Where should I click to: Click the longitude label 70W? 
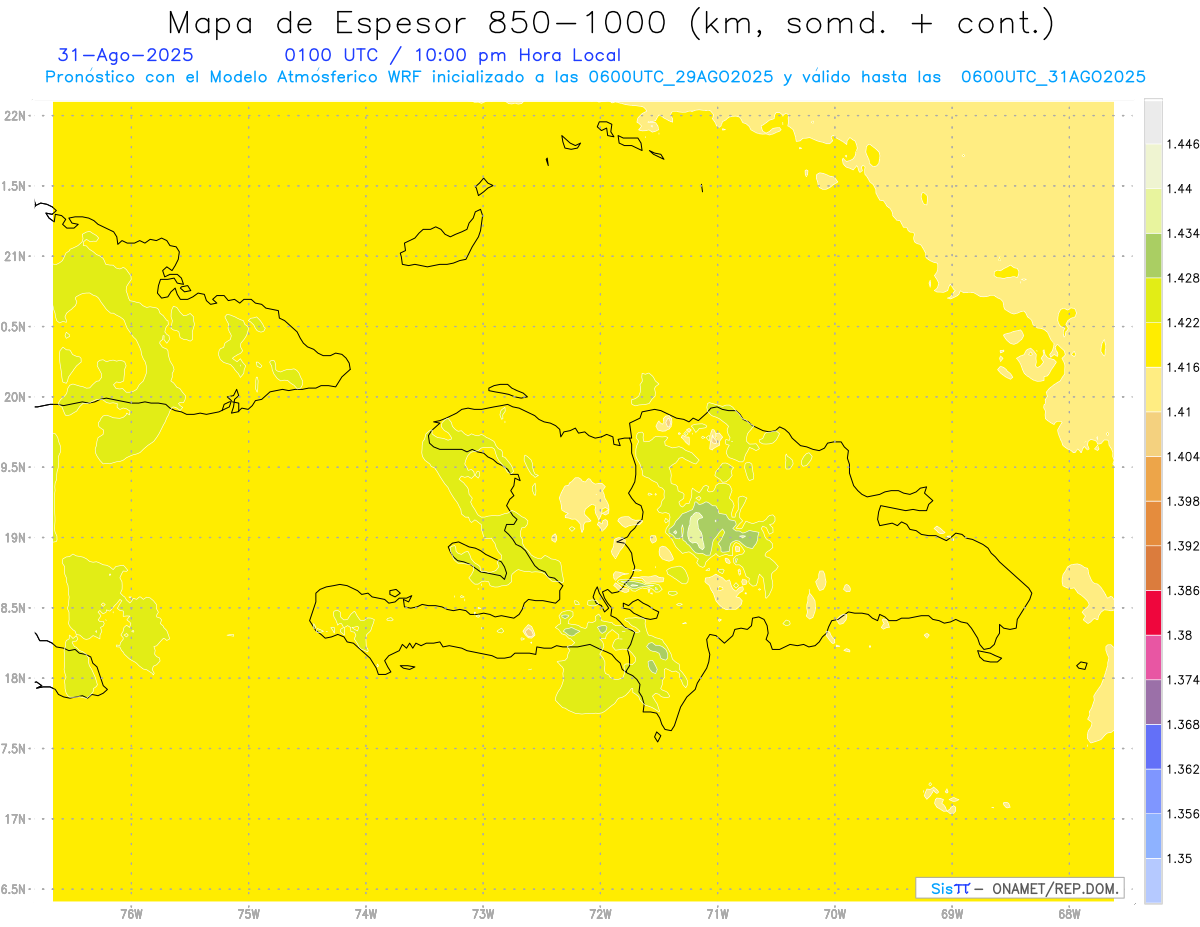(835, 914)
